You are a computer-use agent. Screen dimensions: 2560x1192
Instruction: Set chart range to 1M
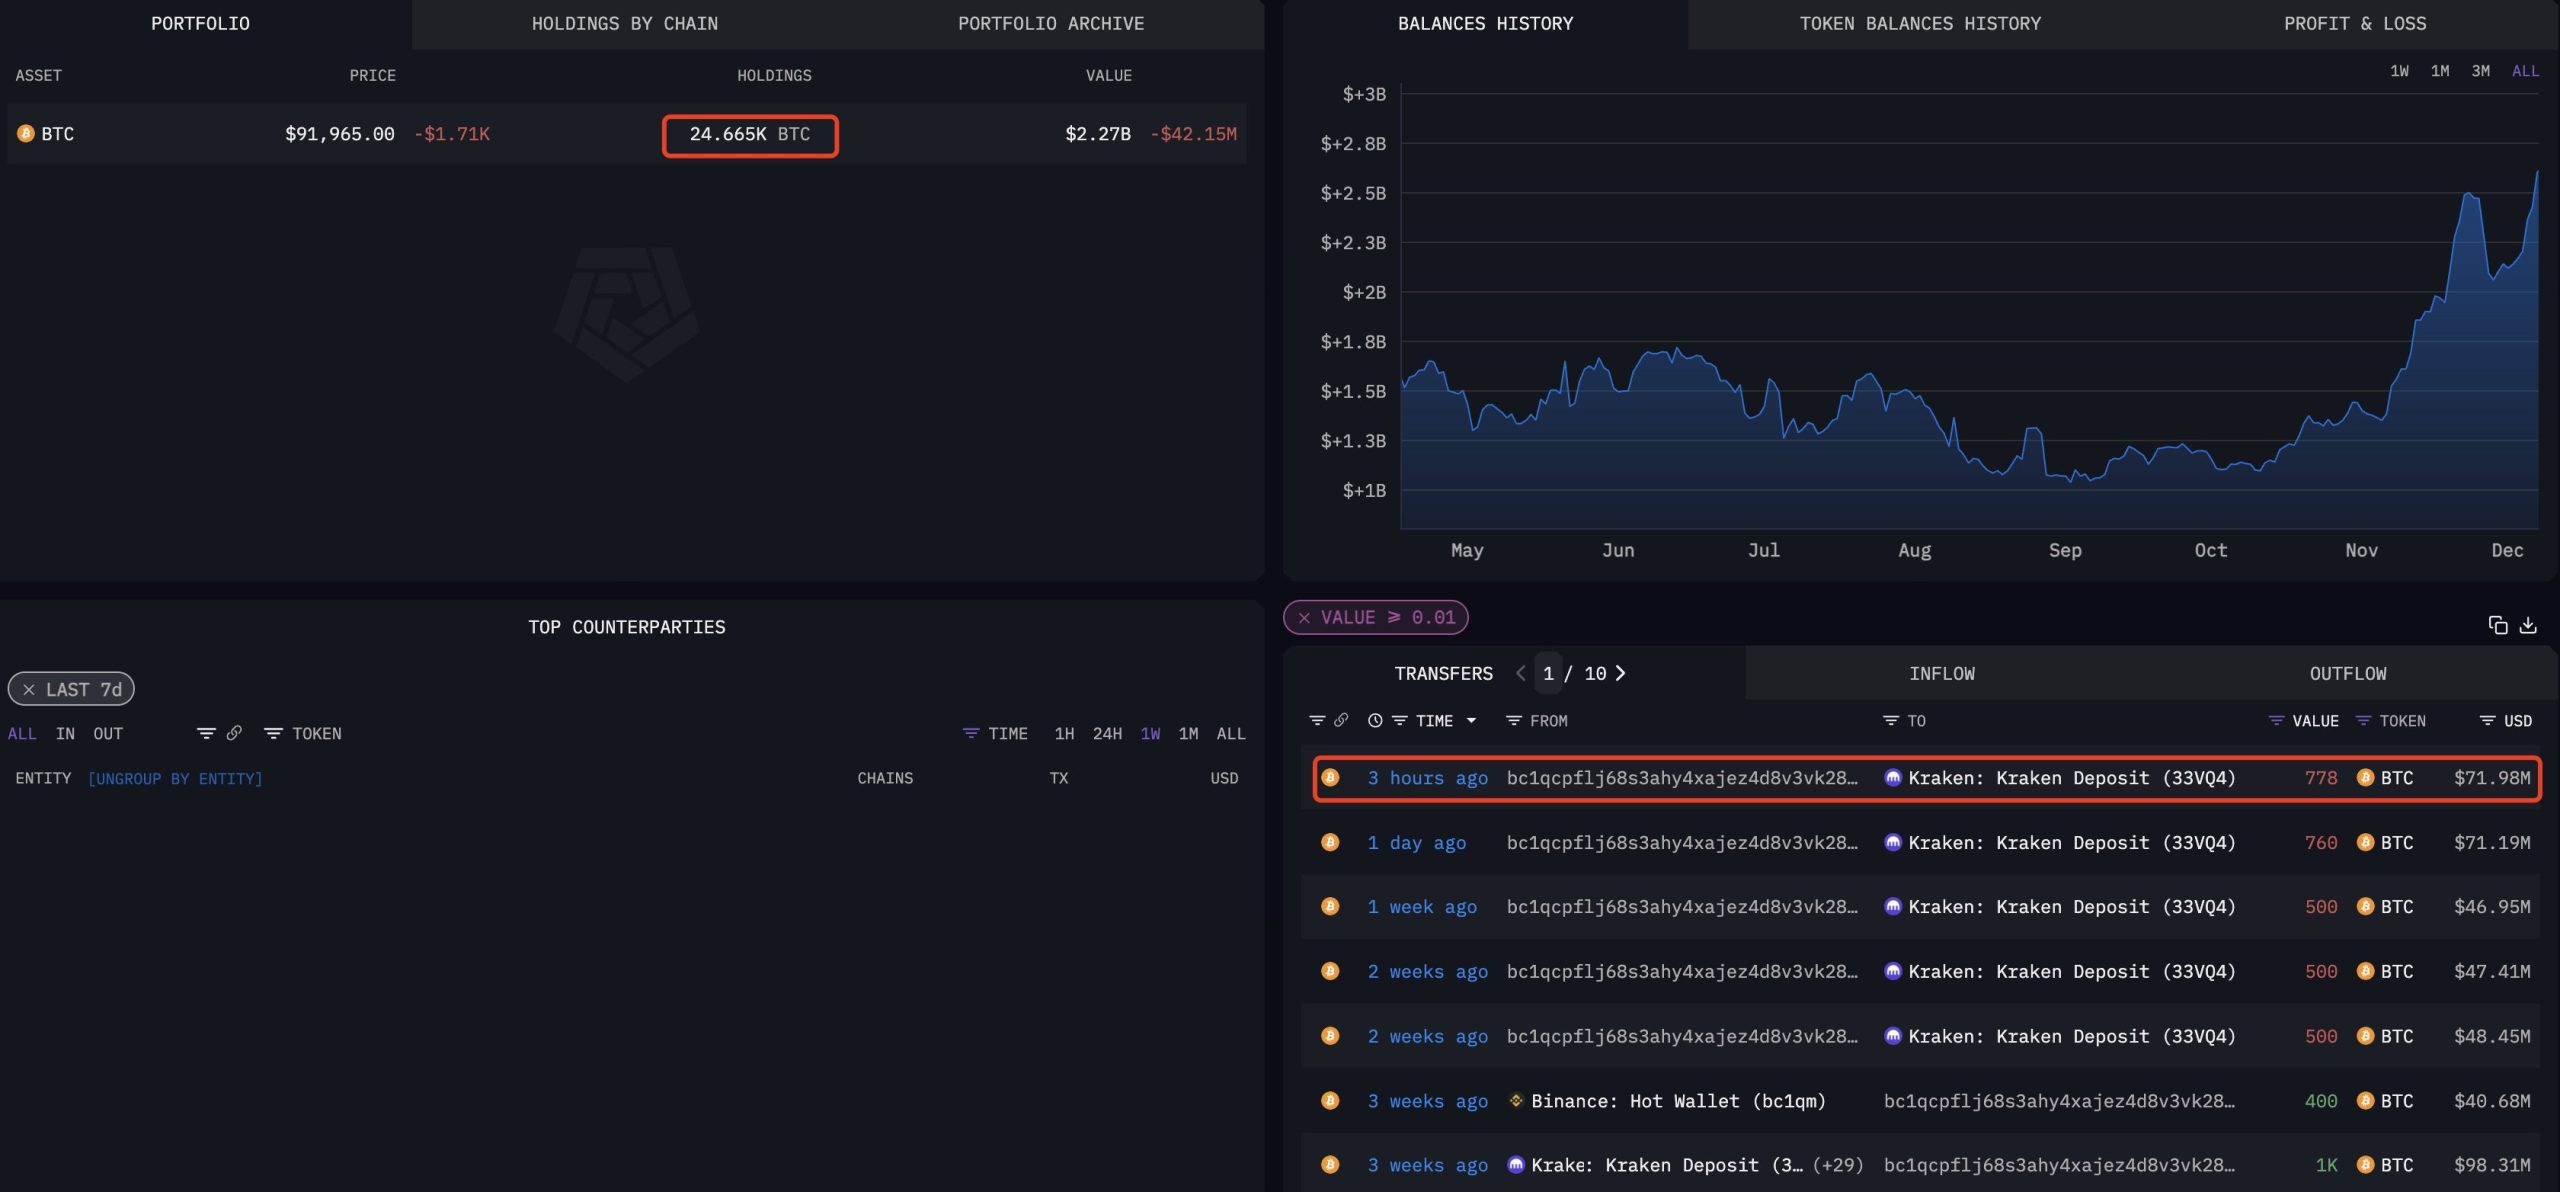2440,71
